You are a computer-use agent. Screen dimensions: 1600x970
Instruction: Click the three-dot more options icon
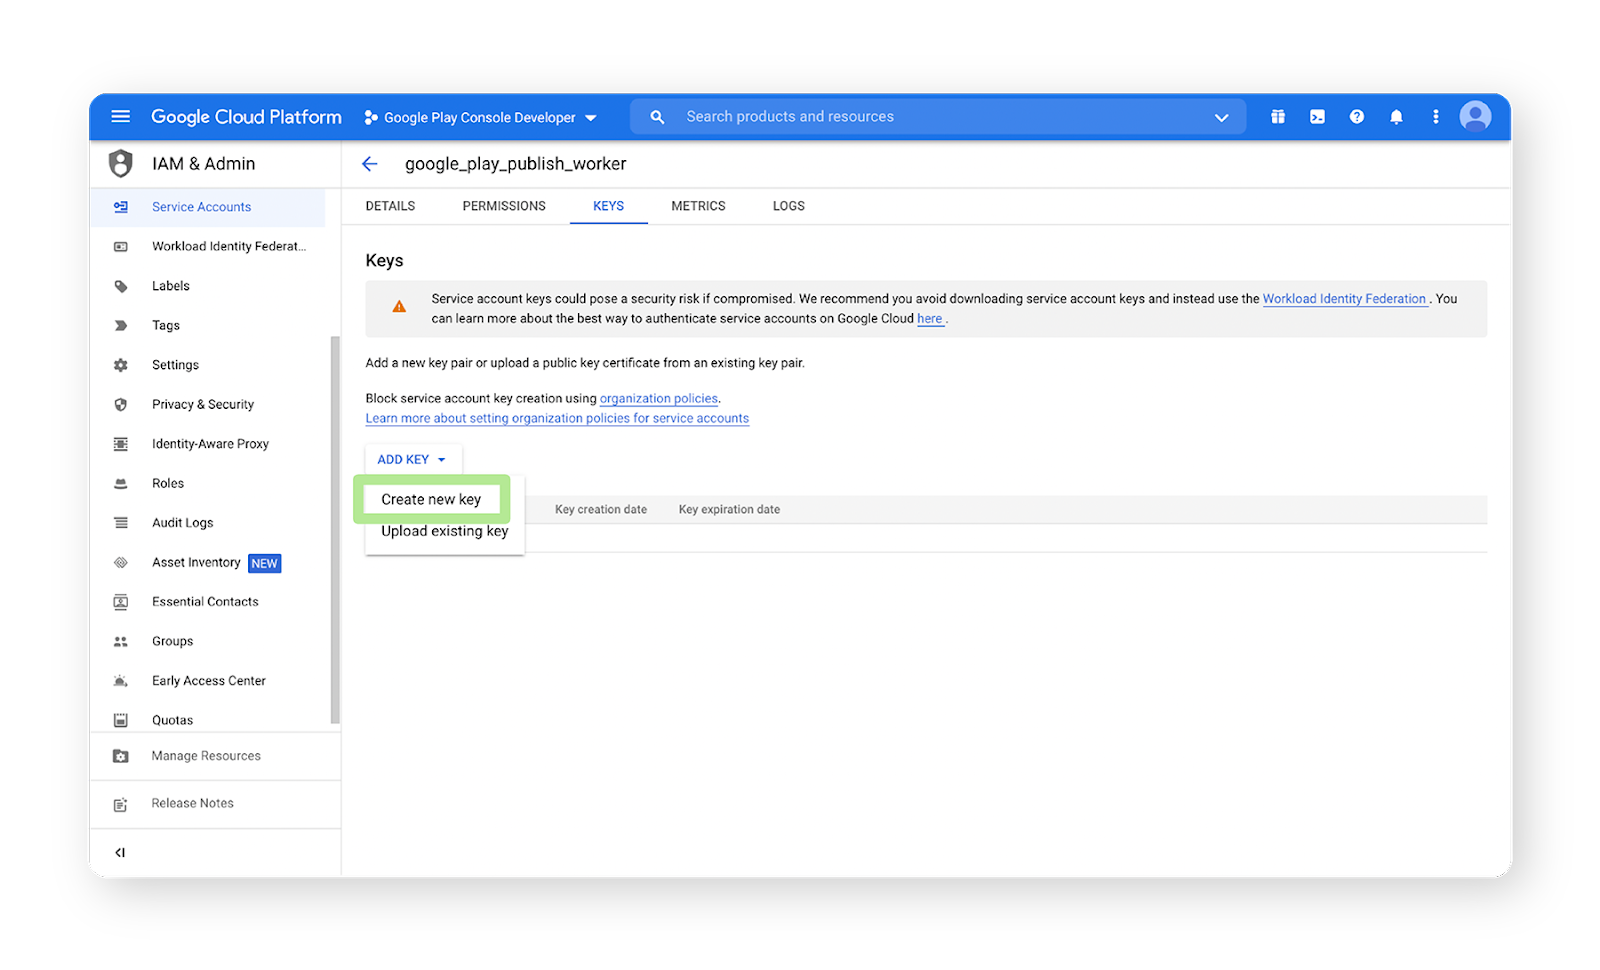click(1435, 116)
